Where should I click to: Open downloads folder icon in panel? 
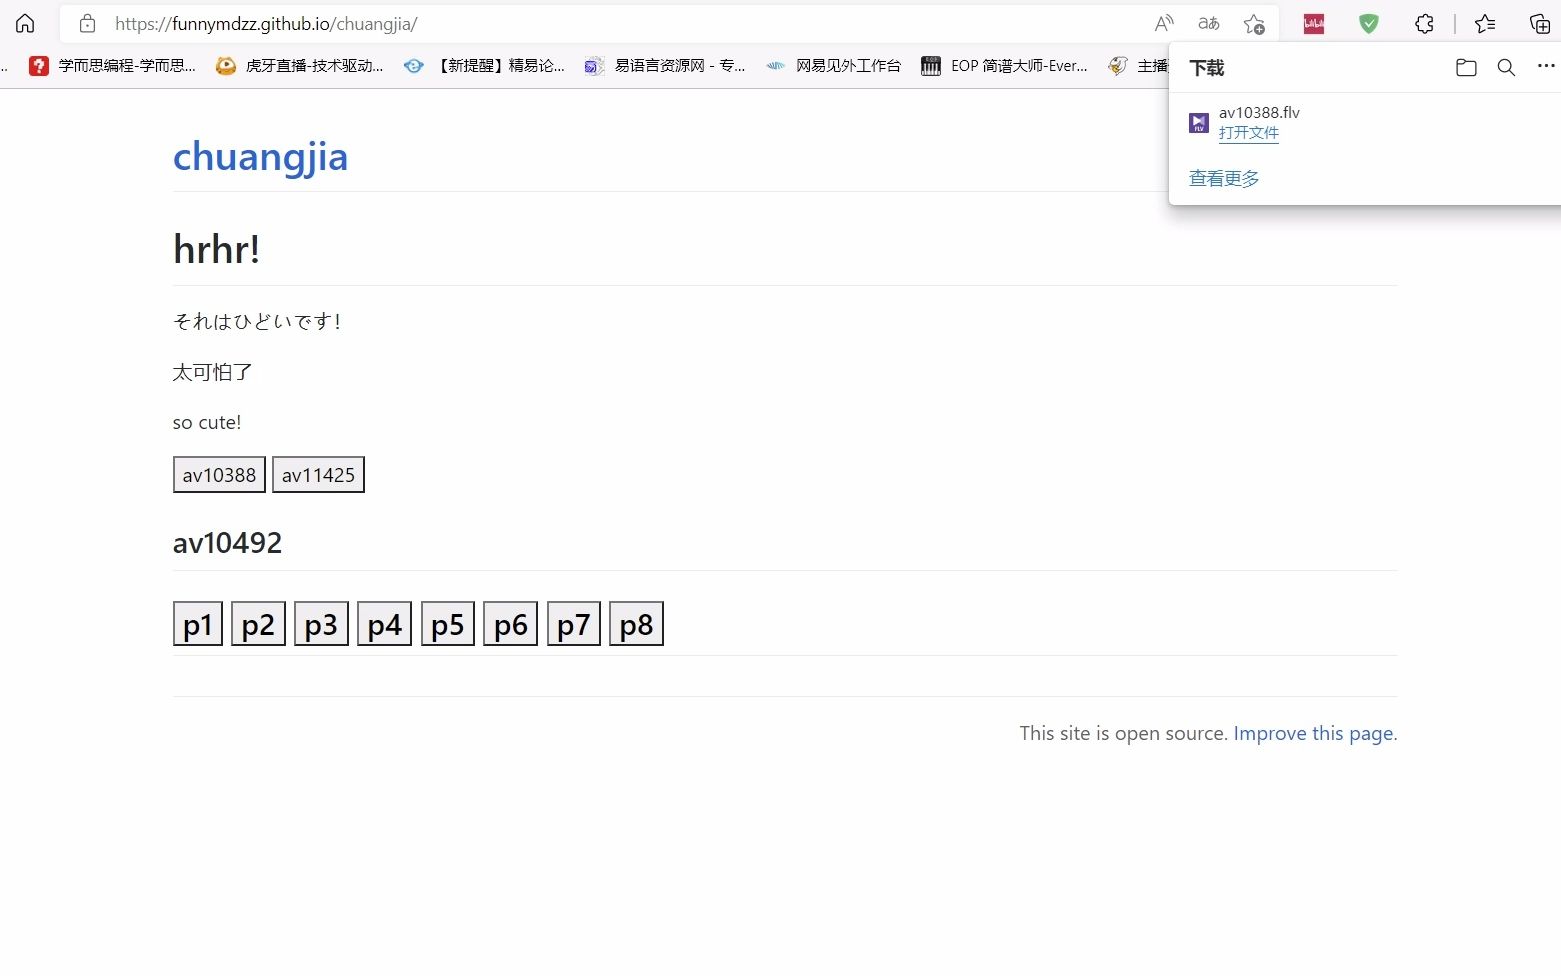point(1466,67)
